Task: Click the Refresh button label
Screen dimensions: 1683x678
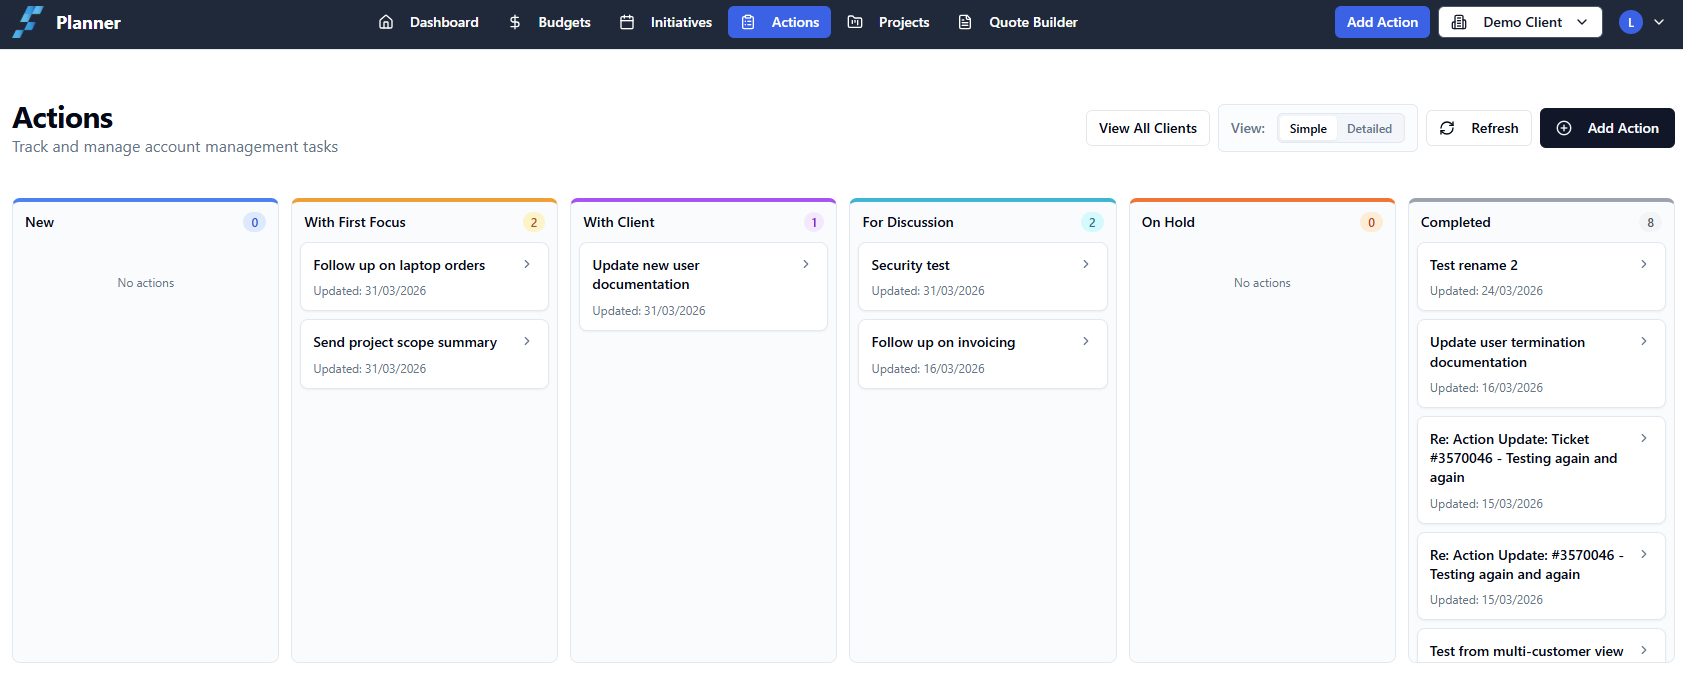Action: click(1495, 128)
